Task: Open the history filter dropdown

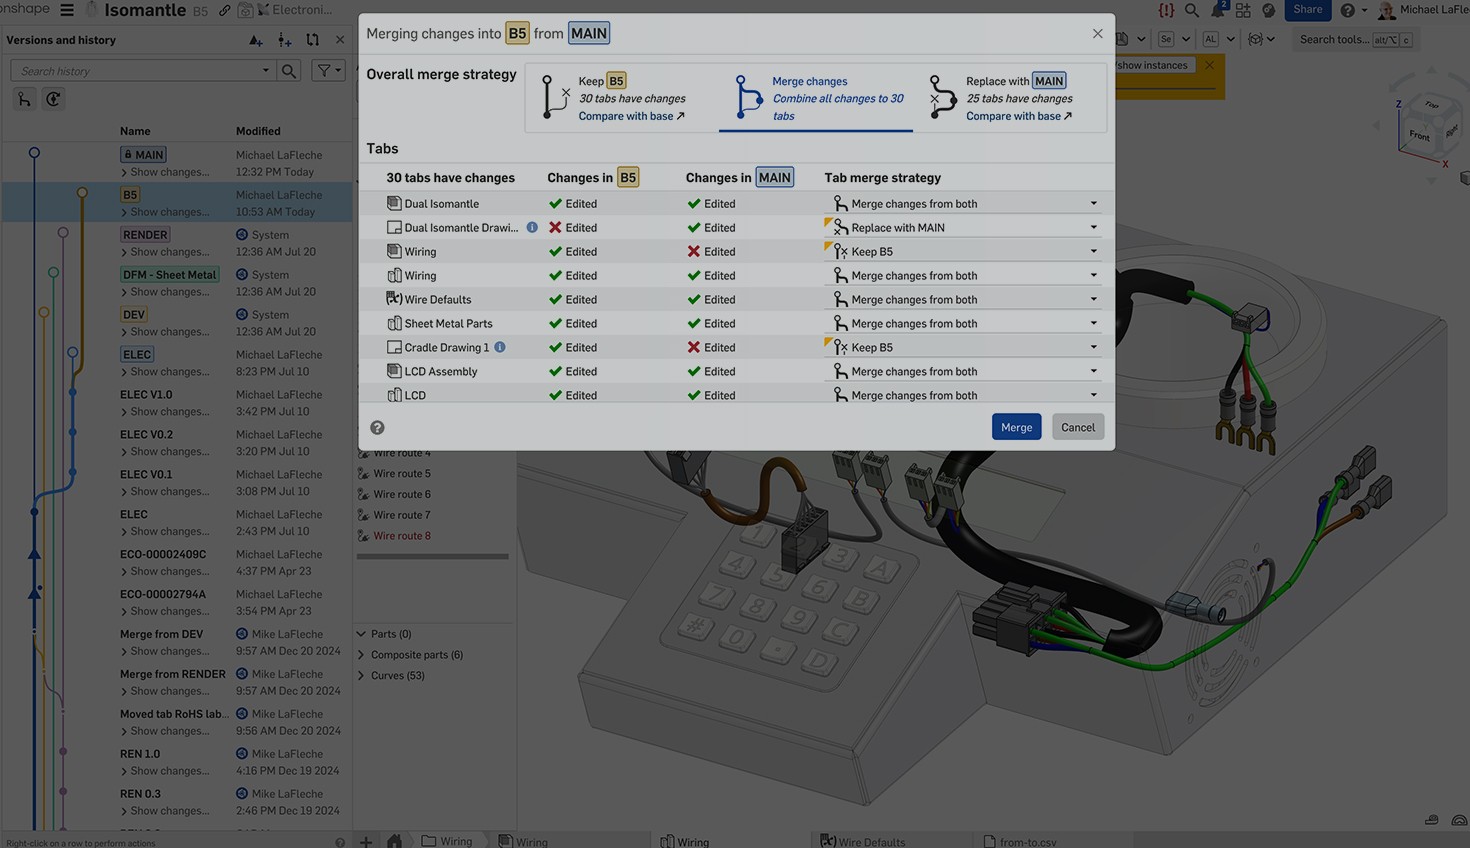Action: (328, 71)
